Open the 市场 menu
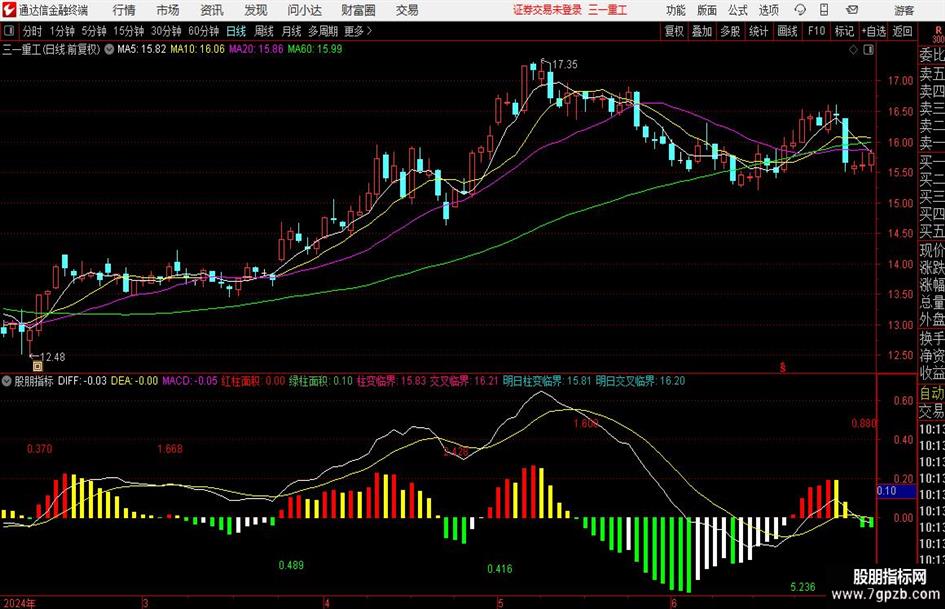This screenshot has width=945, height=609. [168, 10]
